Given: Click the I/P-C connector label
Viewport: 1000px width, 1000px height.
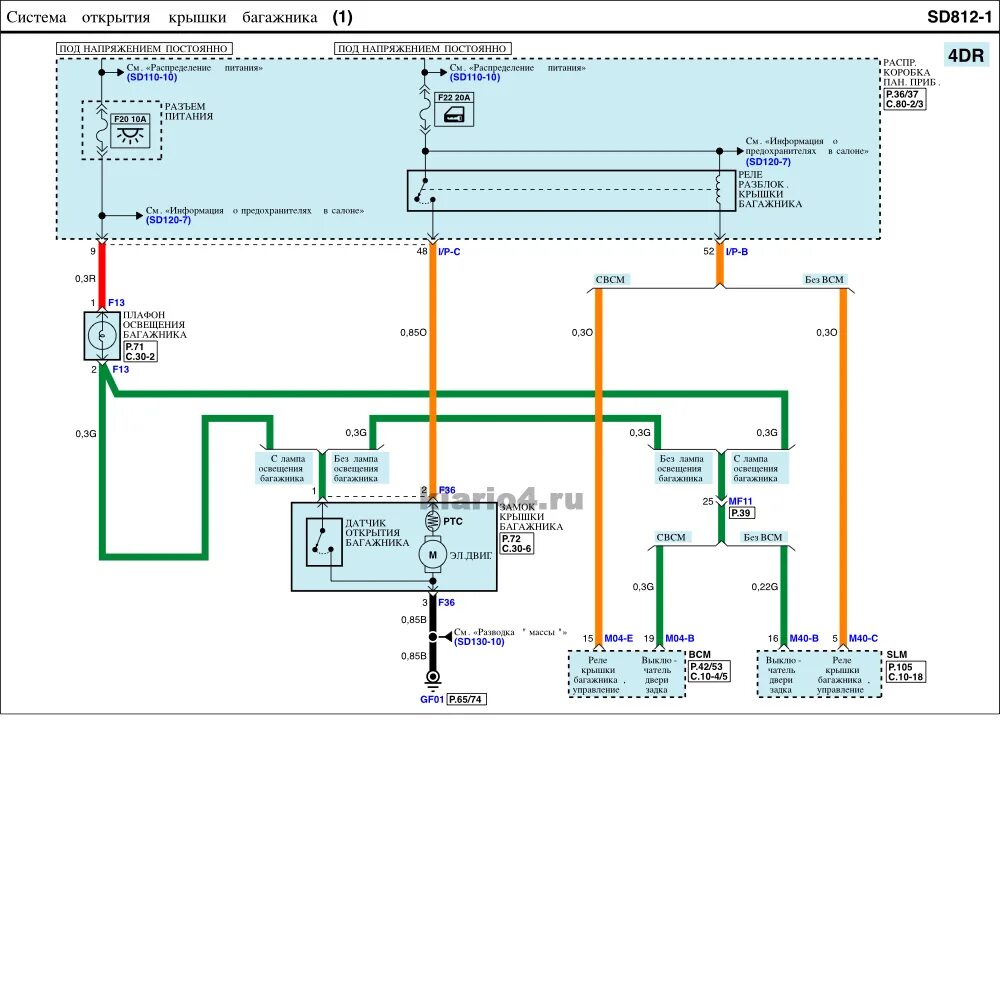Looking at the screenshot, I should coord(449,252).
